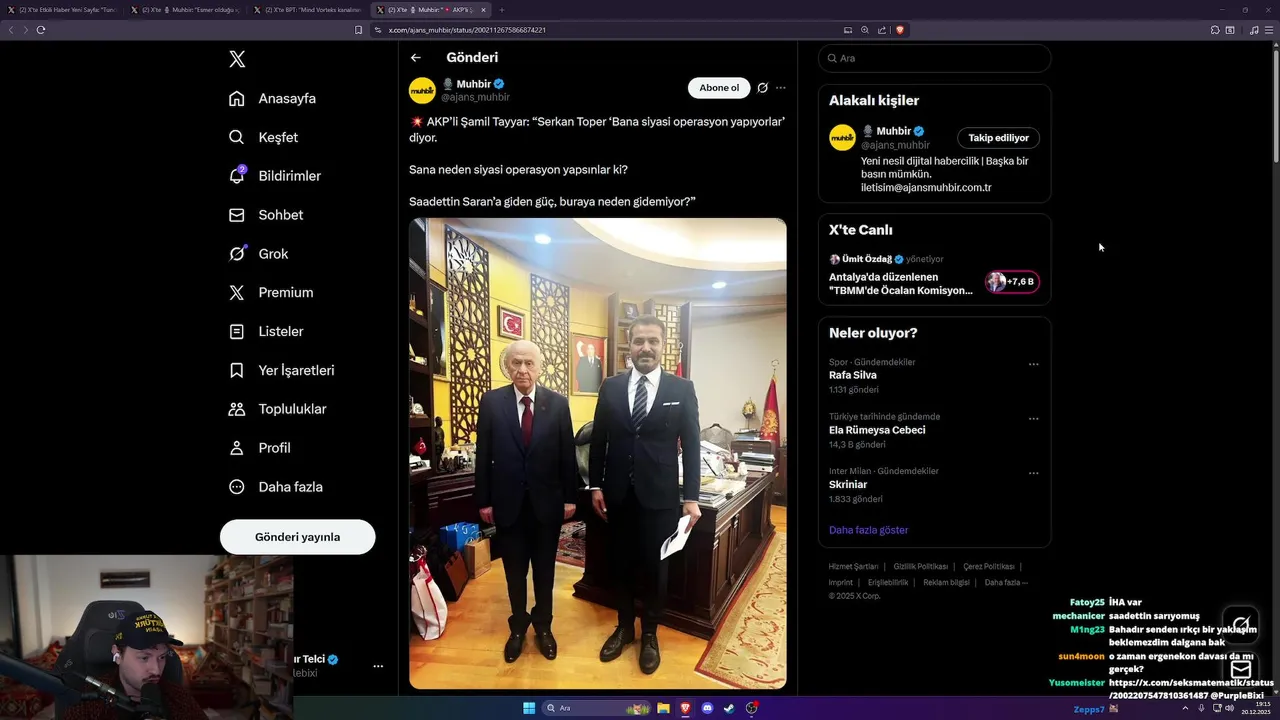Click the Gönderi yayınla button

click(297, 537)
